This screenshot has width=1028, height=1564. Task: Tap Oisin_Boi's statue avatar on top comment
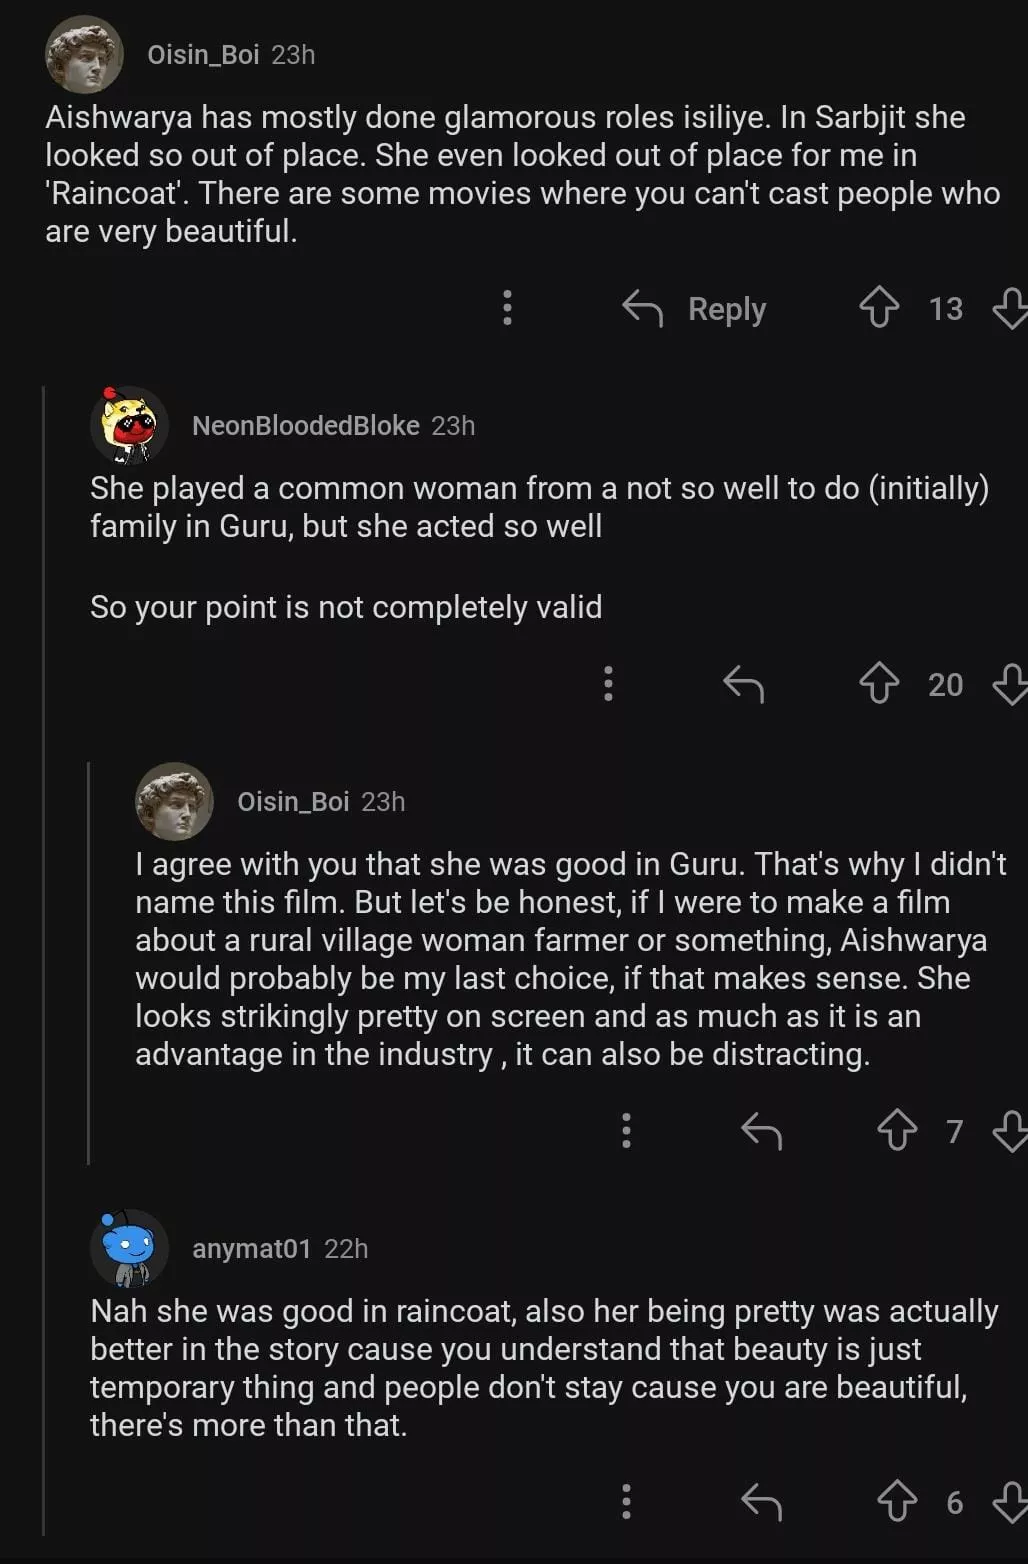point(84,54)
